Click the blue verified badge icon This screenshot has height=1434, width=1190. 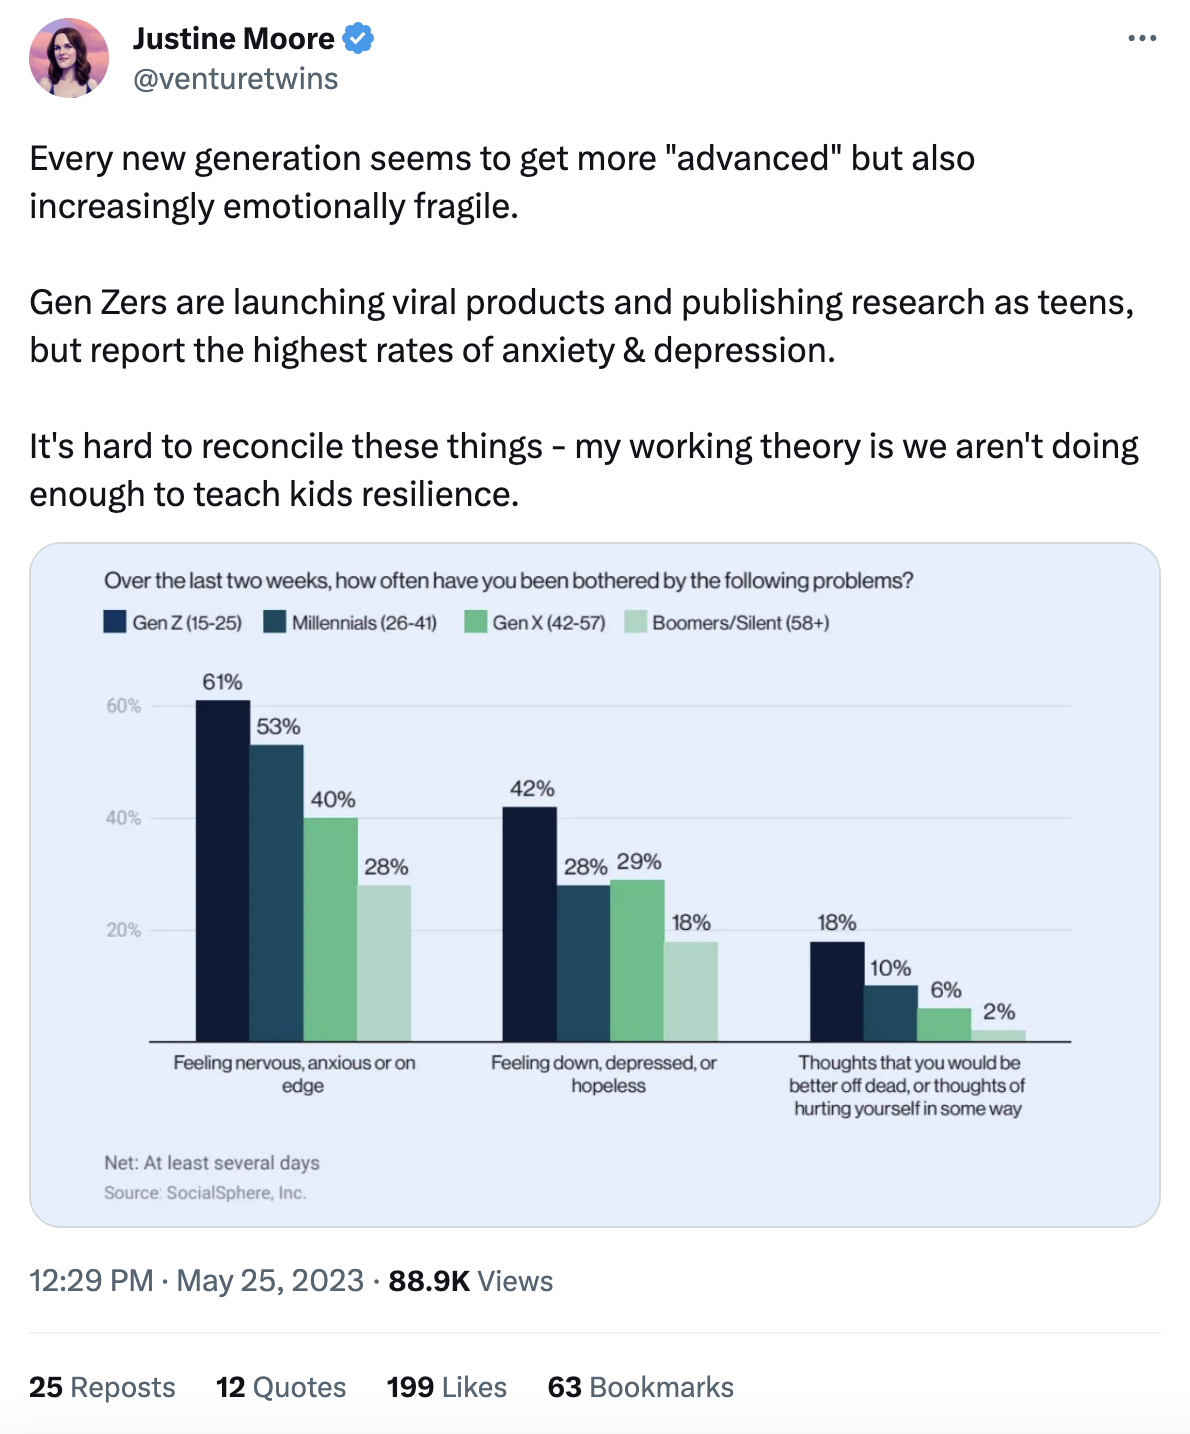[x=358, y=39]
